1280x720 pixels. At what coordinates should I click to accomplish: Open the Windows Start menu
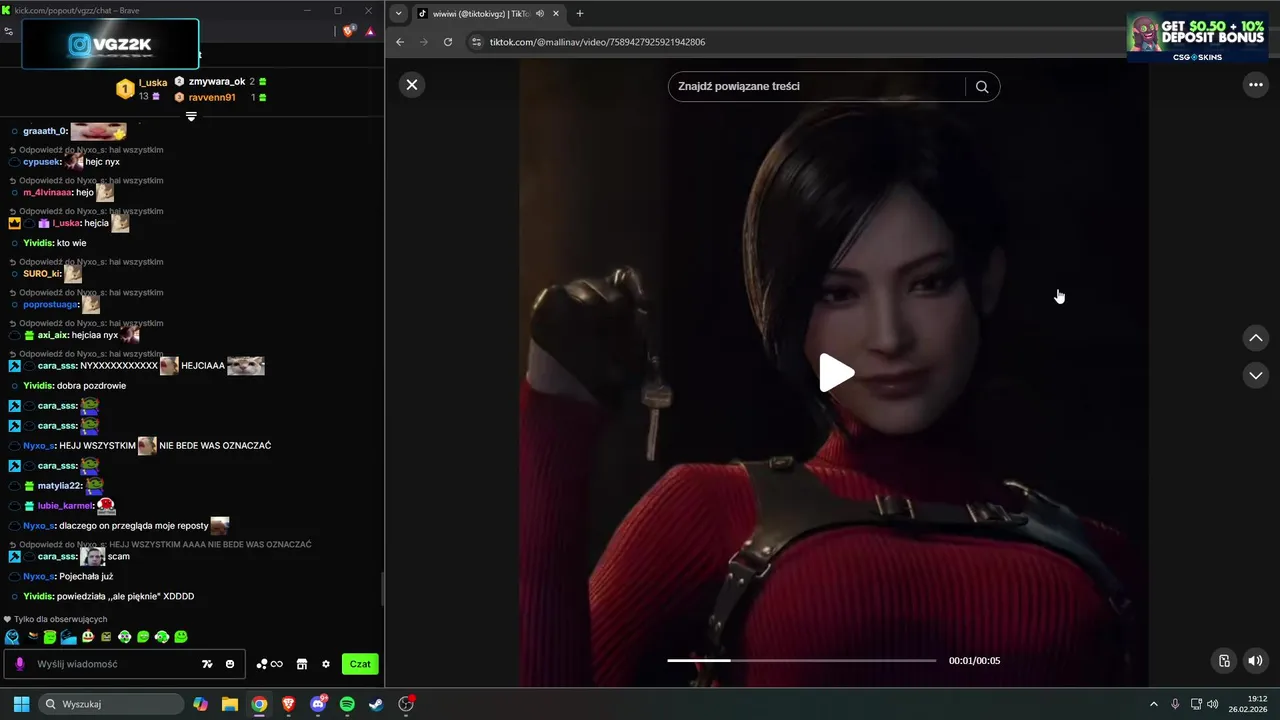21,704
